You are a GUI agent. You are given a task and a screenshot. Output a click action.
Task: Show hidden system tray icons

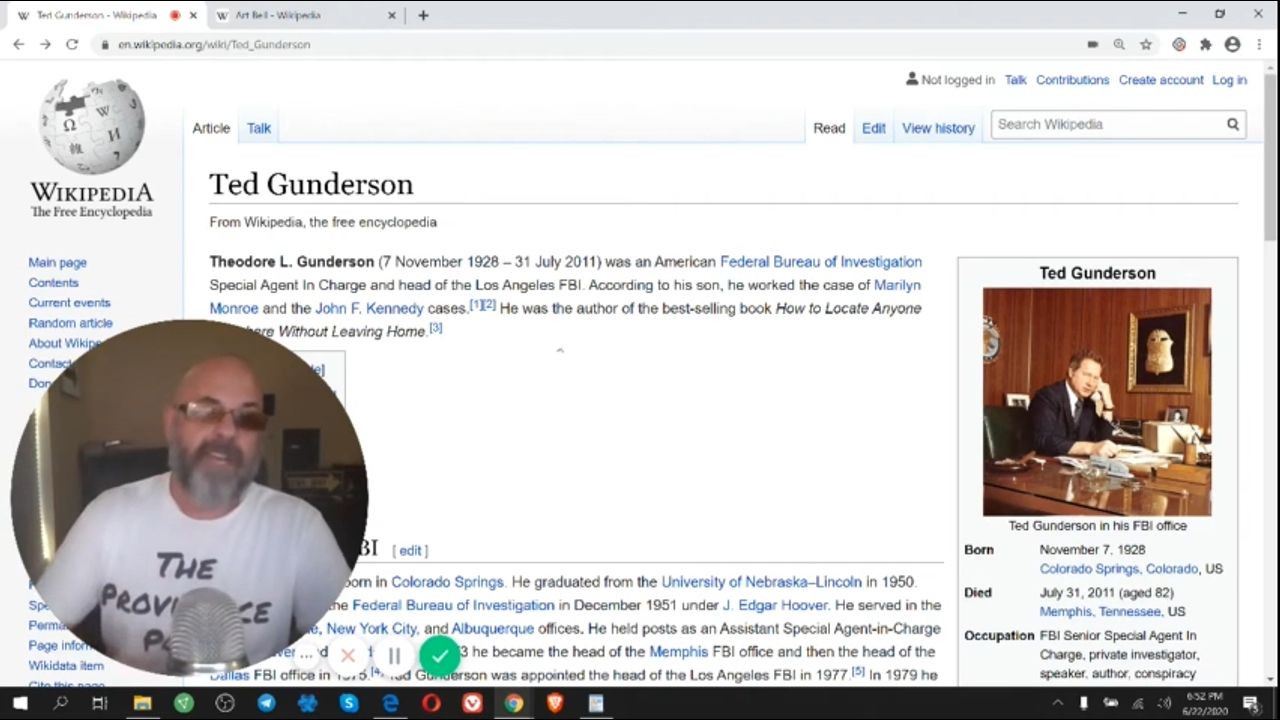1057,703
